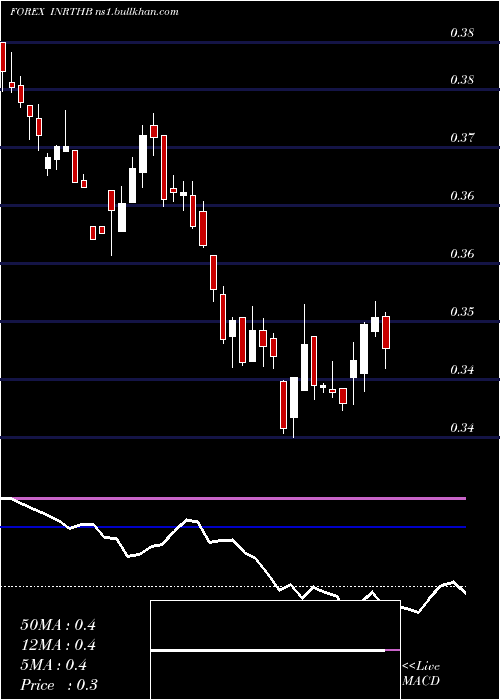
Task: Click the first red candlestick at top left
Action: pyautogui.click(x=3, y=57)
